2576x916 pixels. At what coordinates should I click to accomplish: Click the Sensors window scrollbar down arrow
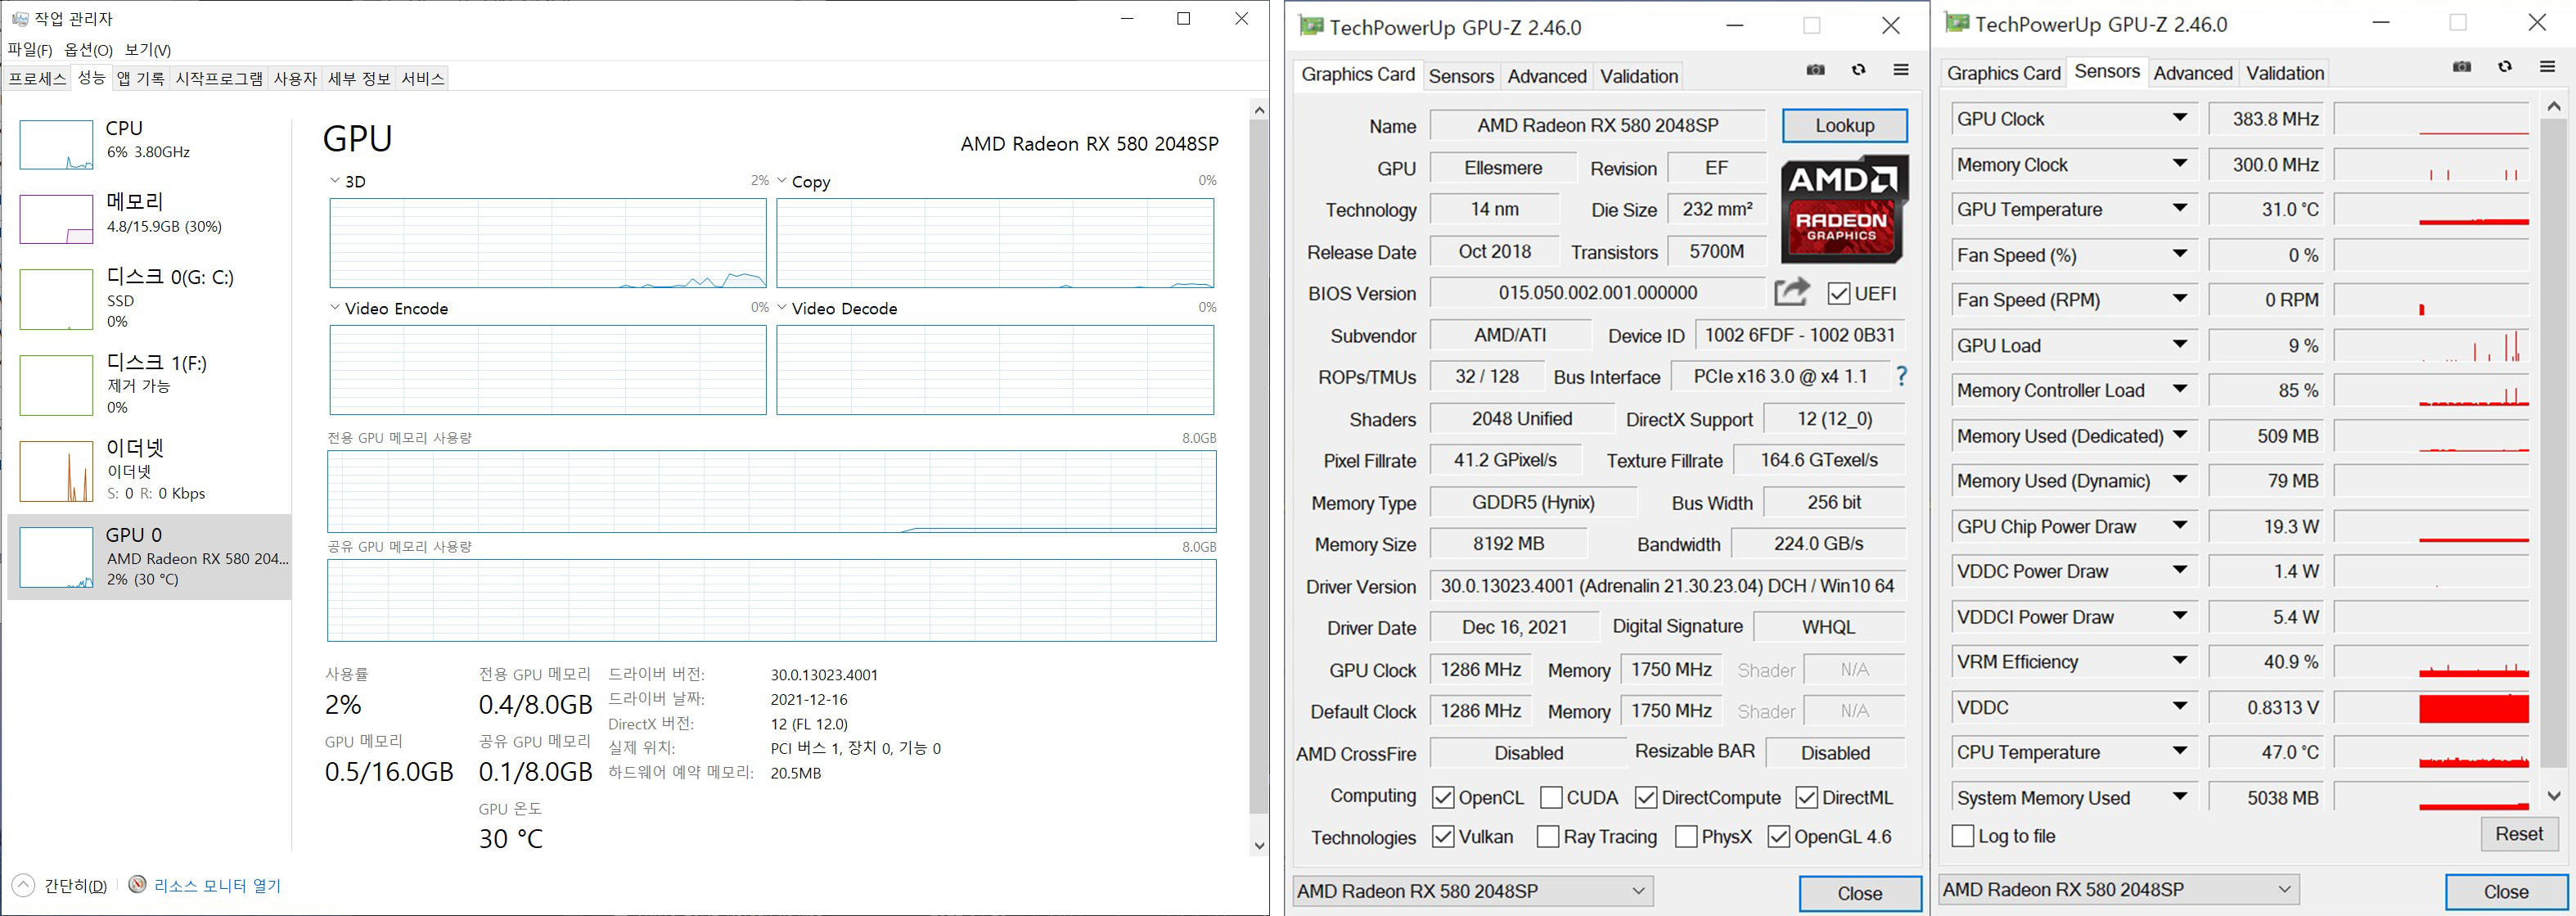(x=2554, y=796)
